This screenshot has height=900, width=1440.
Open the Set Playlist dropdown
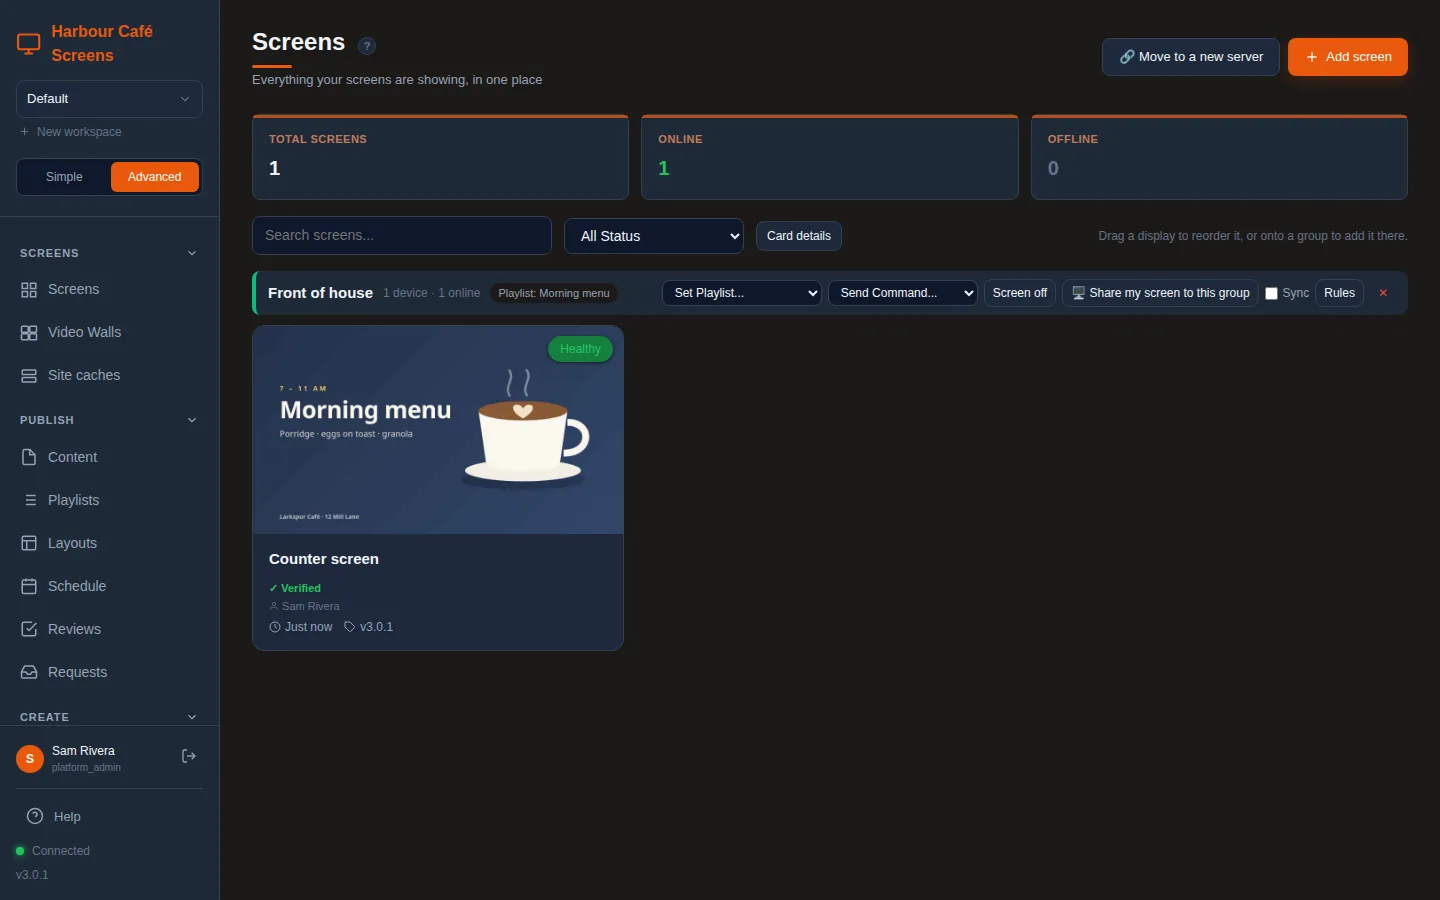742,293
